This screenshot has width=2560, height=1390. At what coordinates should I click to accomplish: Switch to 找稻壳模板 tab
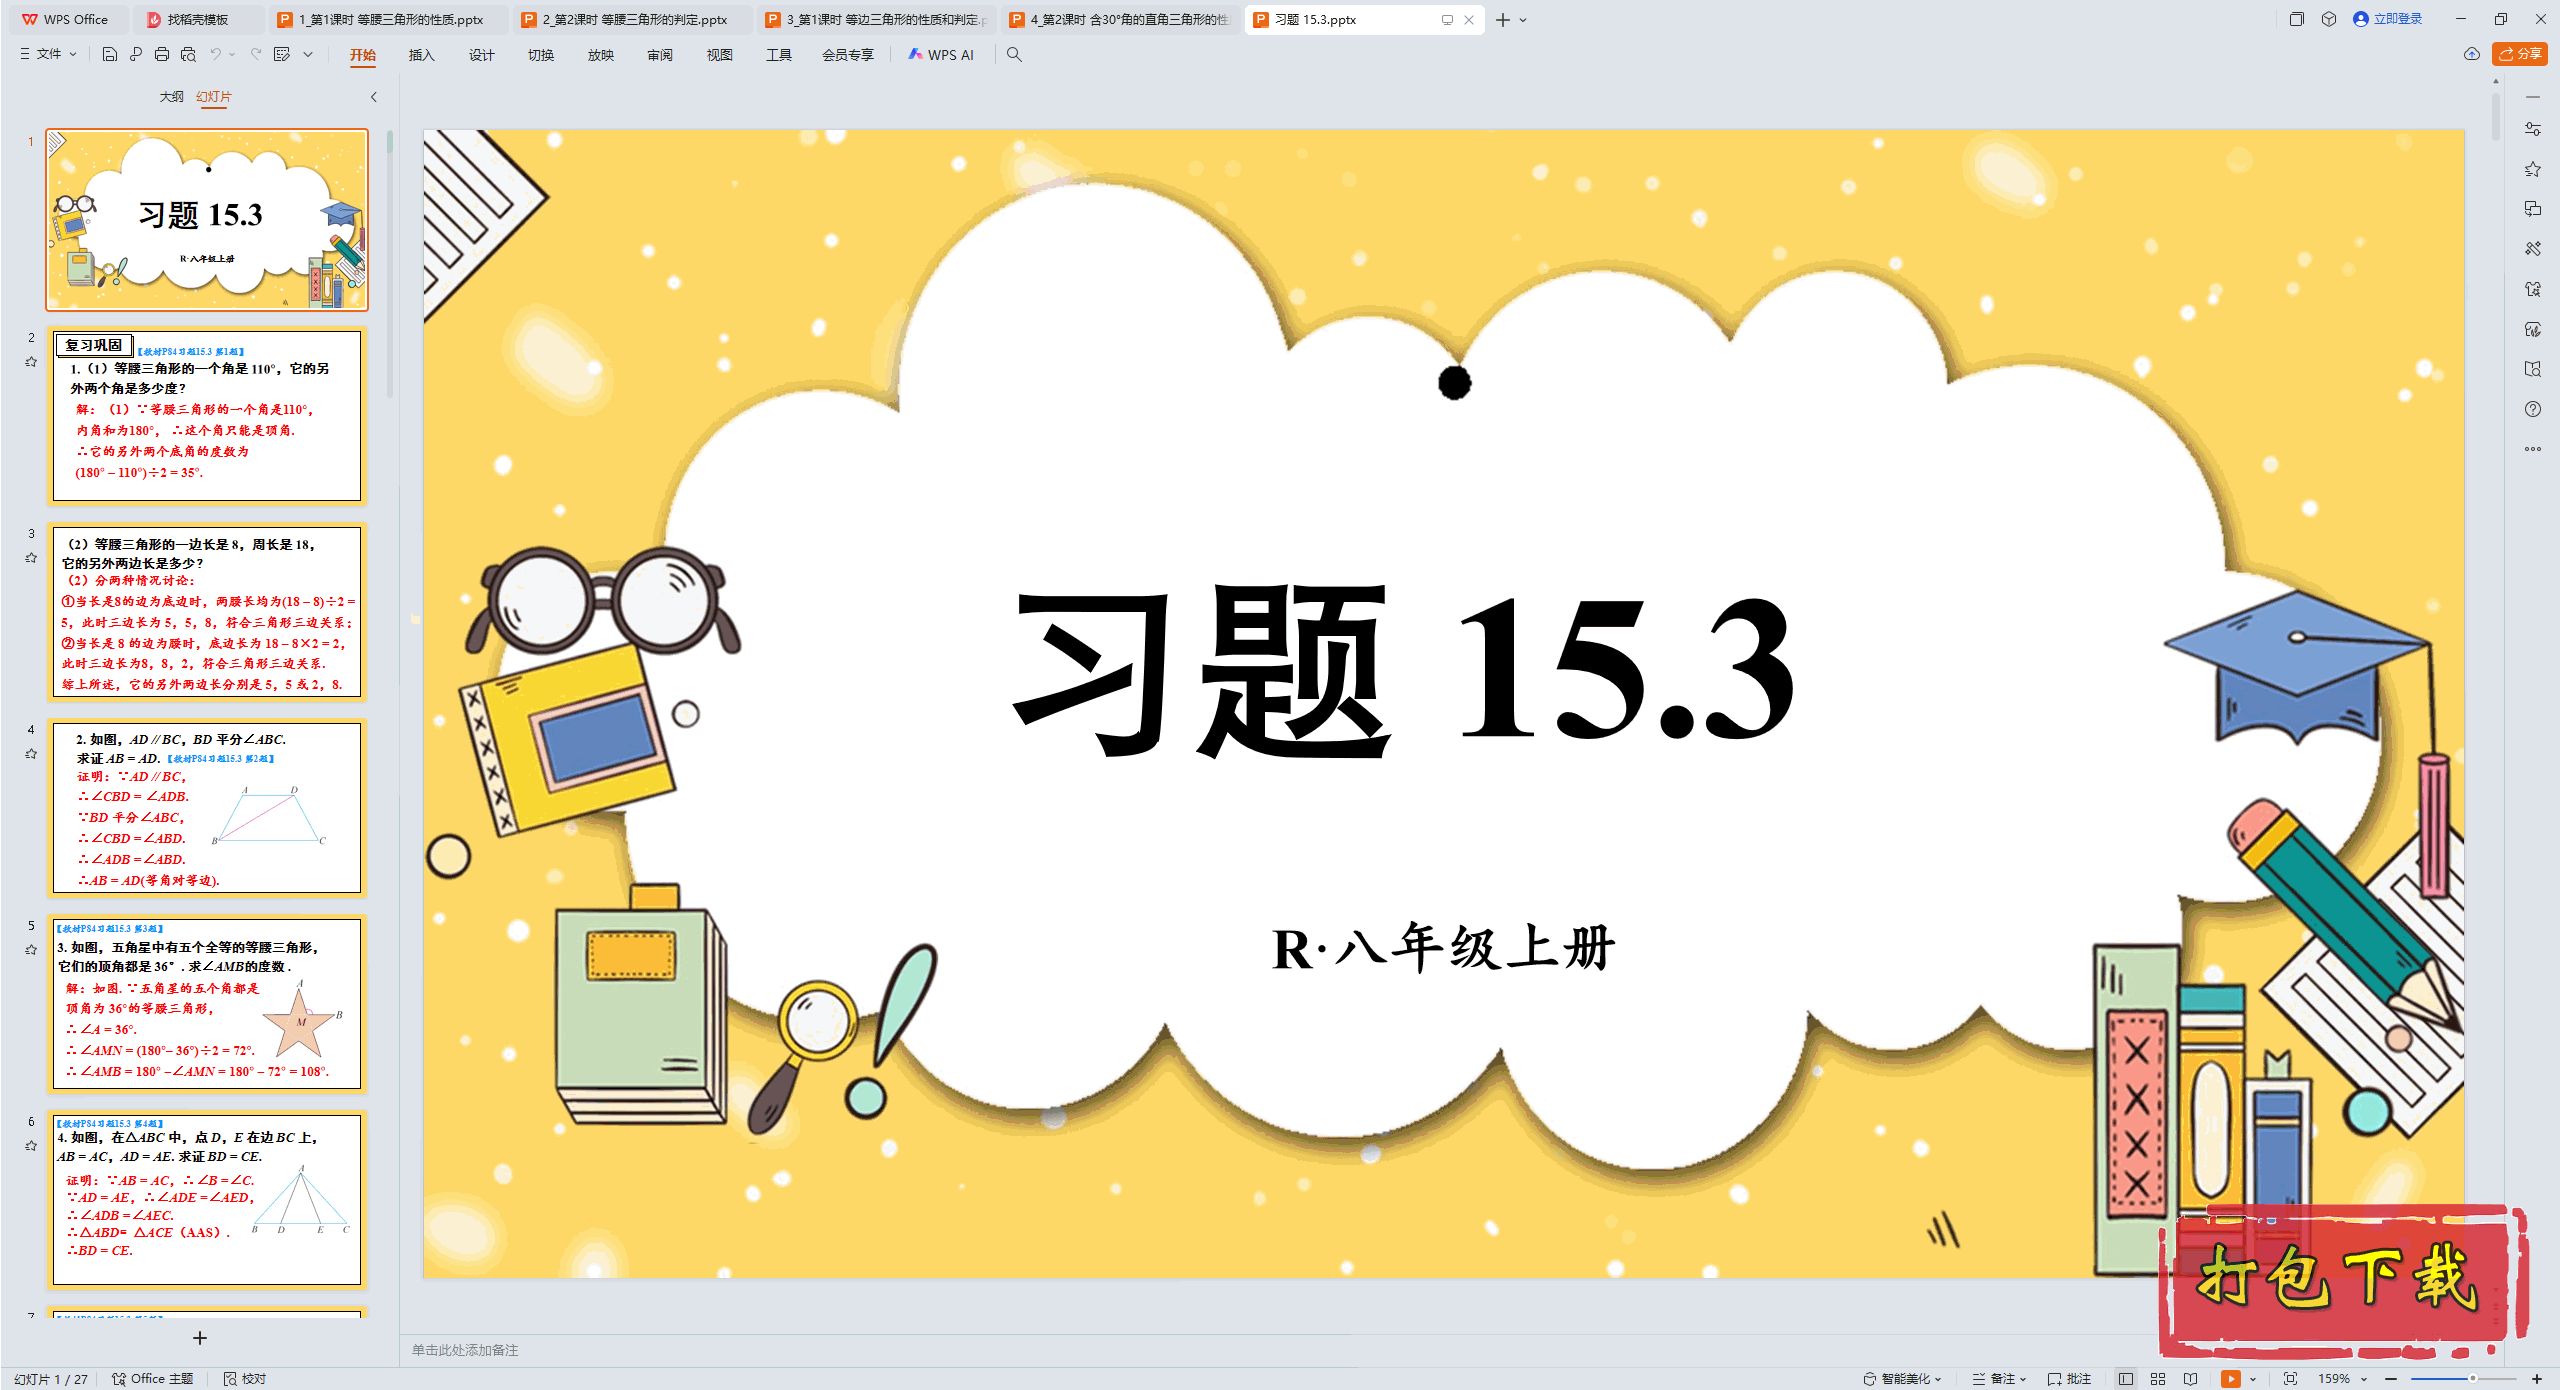point(198,19)
